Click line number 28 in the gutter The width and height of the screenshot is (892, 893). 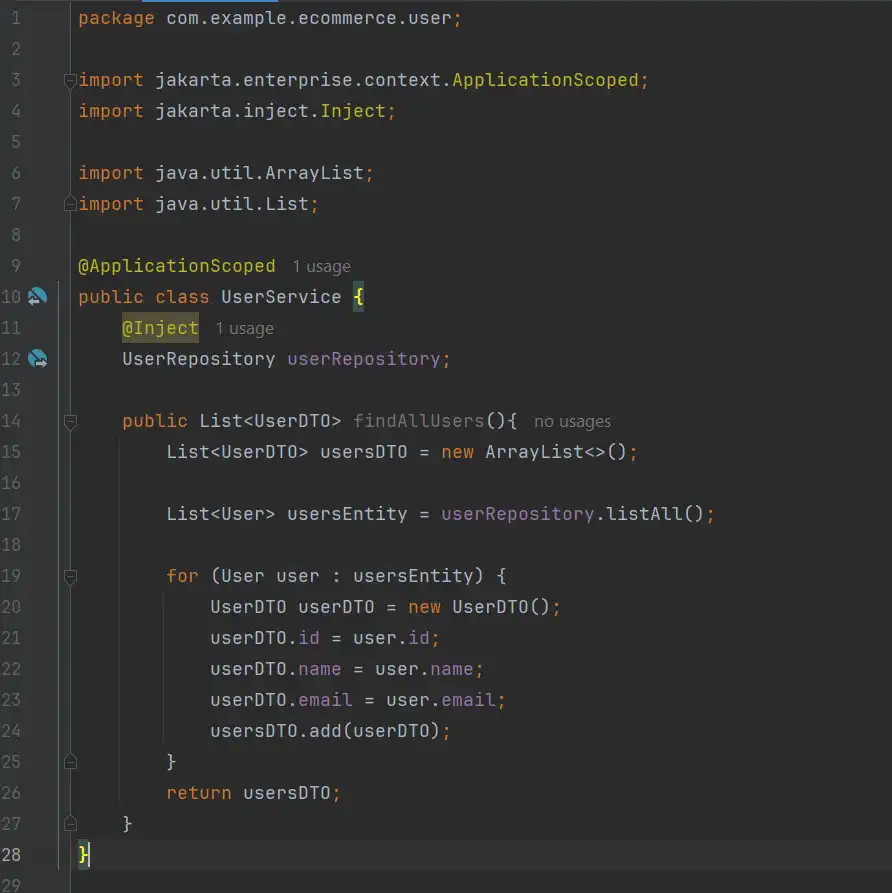pos(11,855)
